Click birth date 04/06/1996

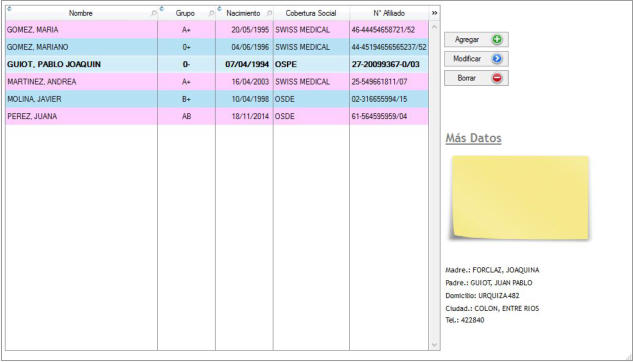point(250,47)
